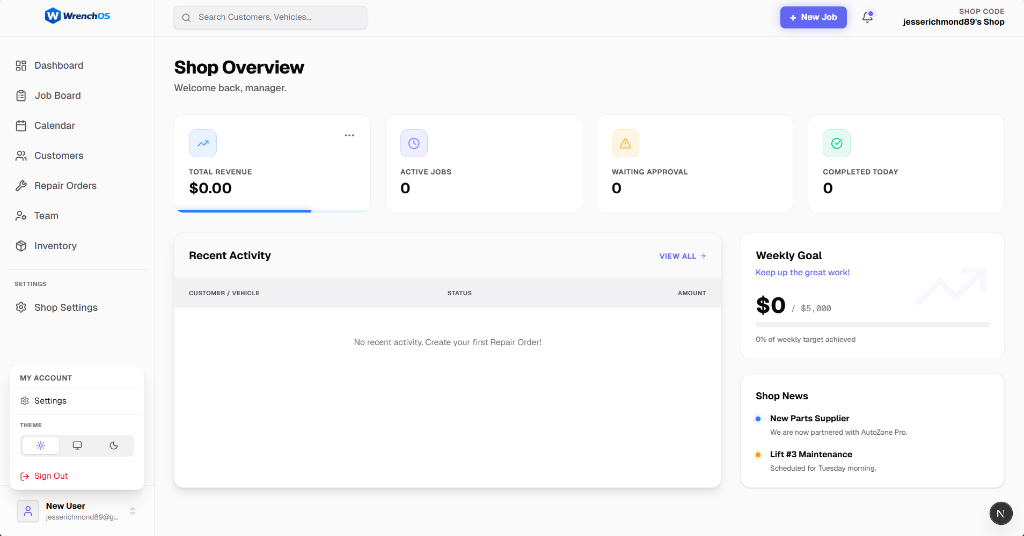The width and height of the screenshot is (1024, 536).
Task: Open the Total Revenue card options menu
Action: 349,135
